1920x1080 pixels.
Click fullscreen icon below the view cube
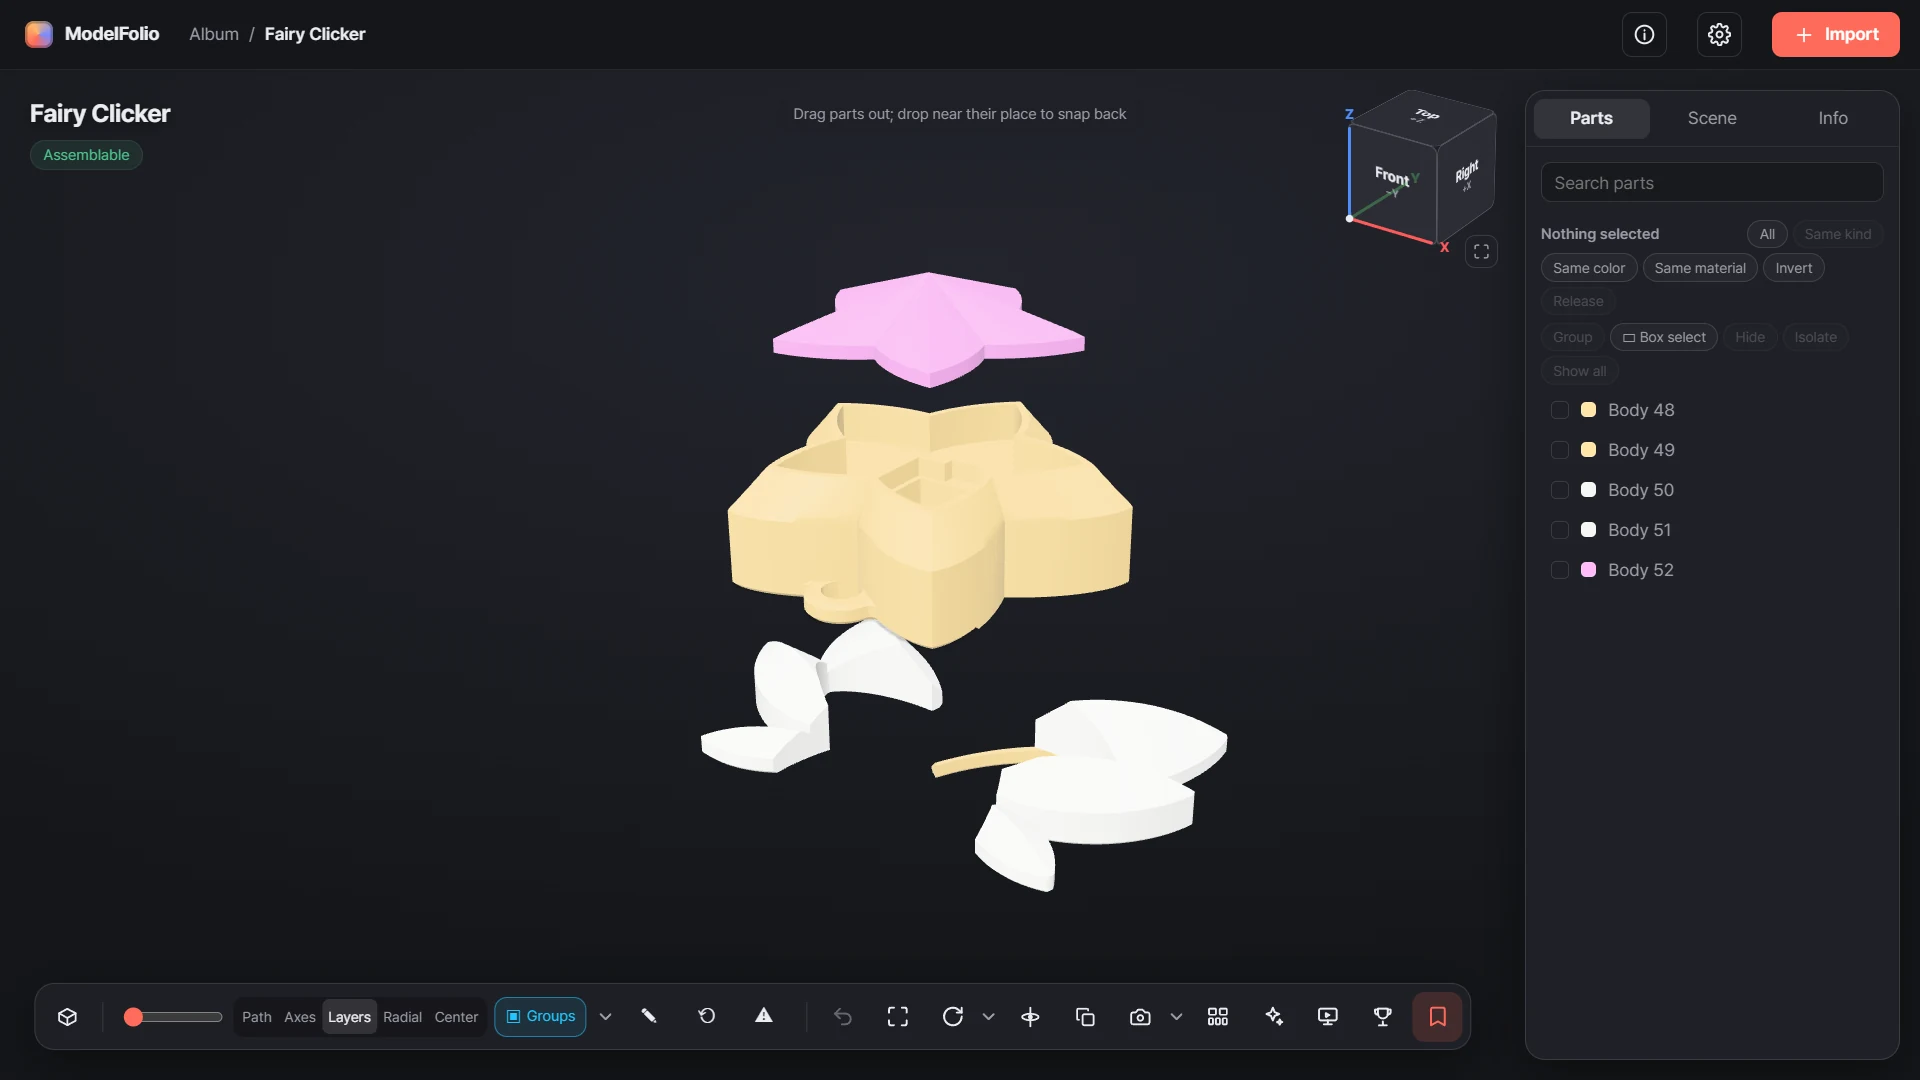point(1481,252)
